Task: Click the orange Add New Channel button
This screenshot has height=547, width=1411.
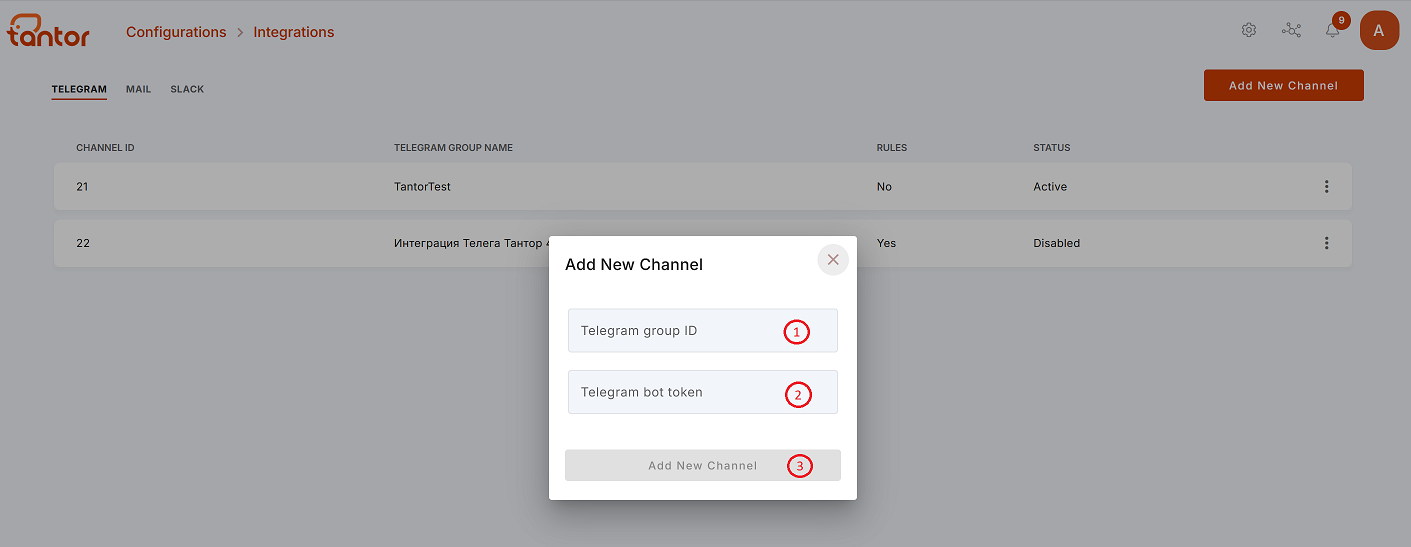Action: 1283,86
